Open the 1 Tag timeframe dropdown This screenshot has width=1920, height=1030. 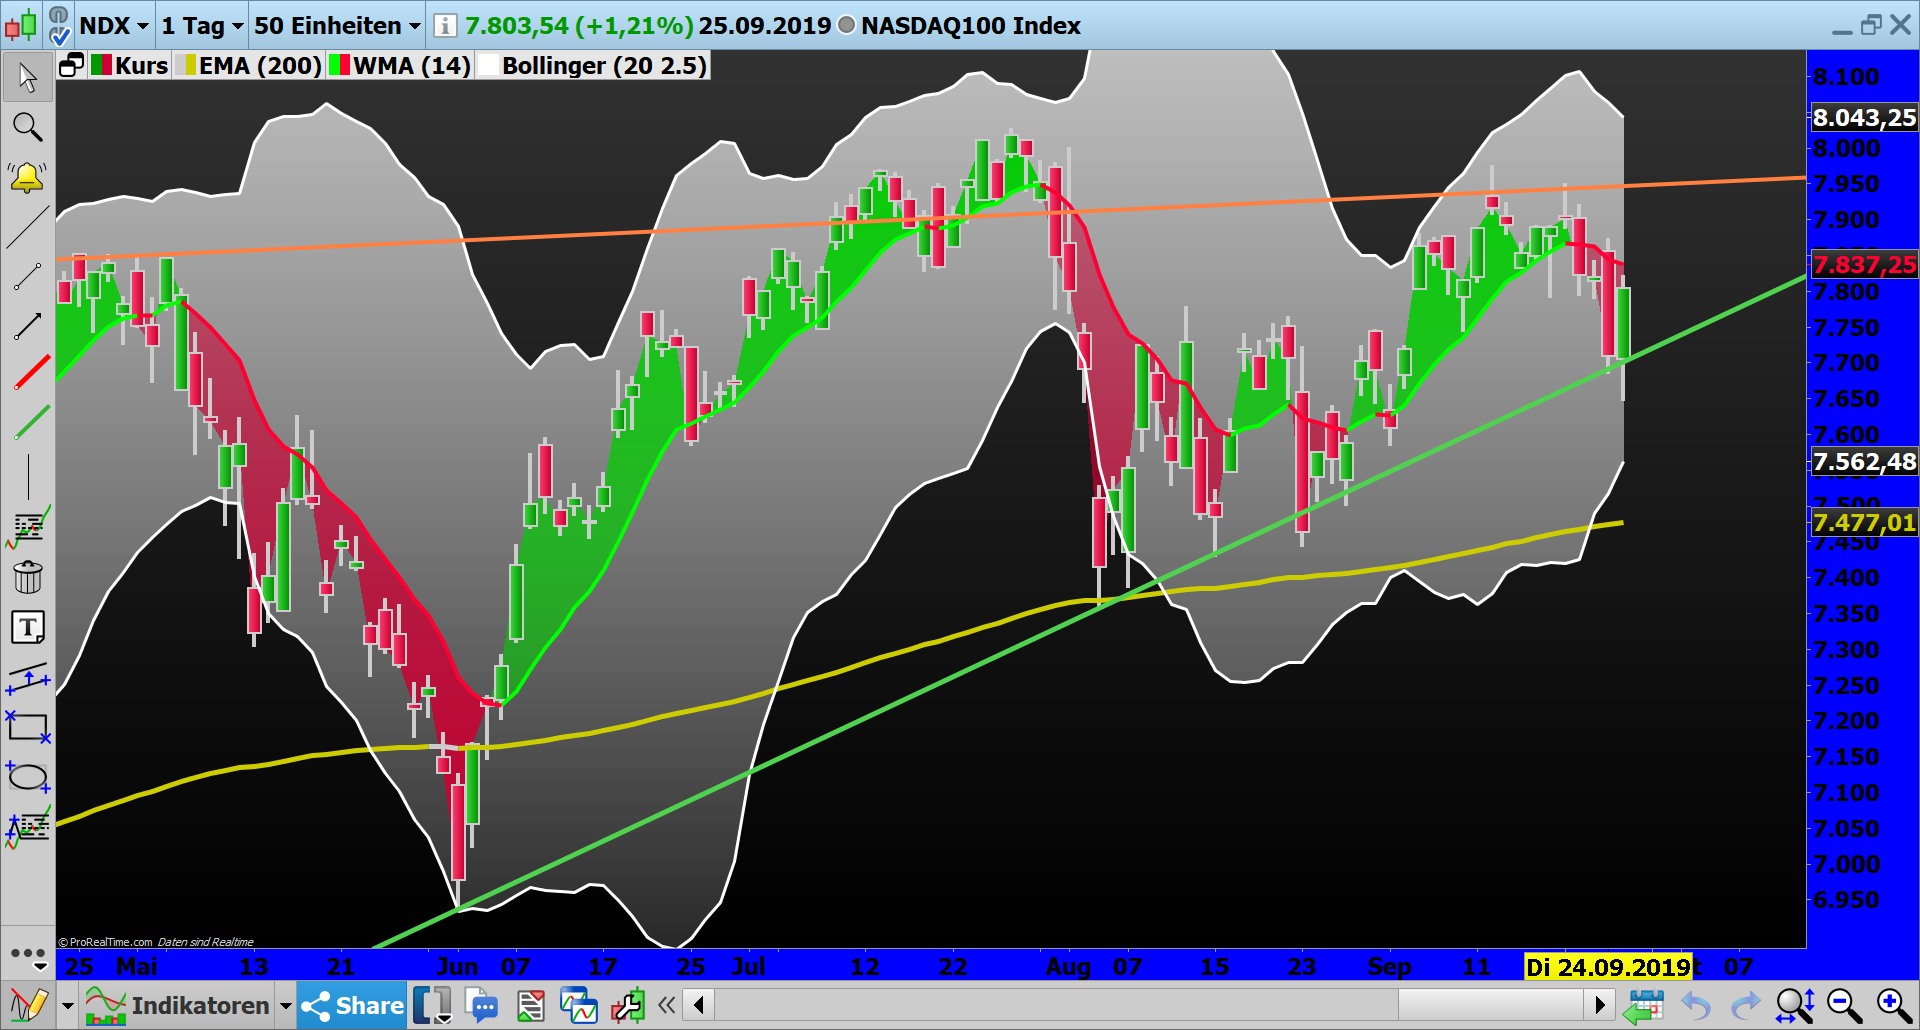click(203, 25)
